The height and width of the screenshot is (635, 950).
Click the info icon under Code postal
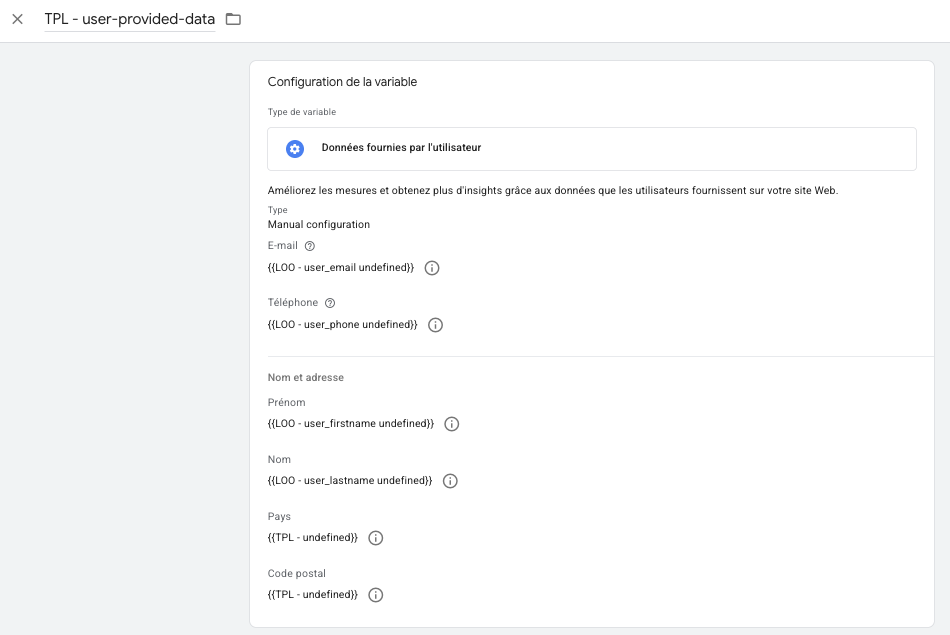[376, 595]
